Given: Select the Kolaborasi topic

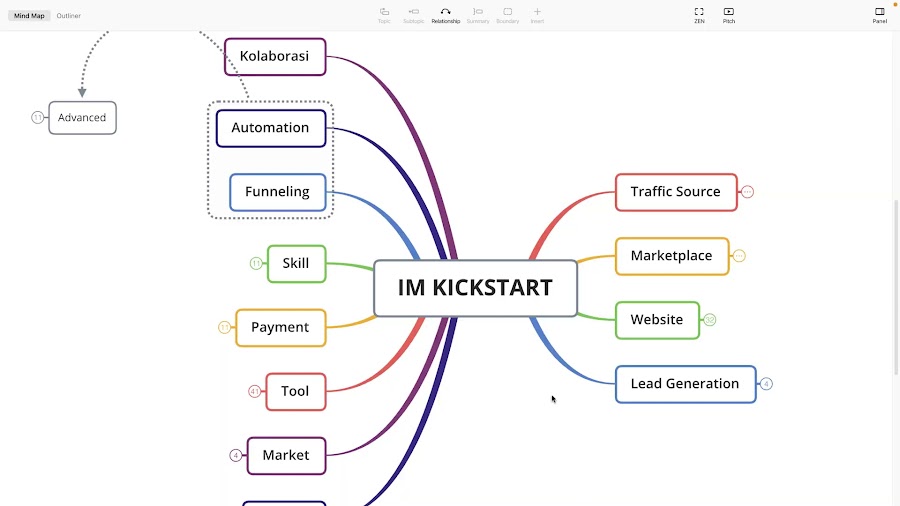Looking at the screenshot, I should [275, 56].
